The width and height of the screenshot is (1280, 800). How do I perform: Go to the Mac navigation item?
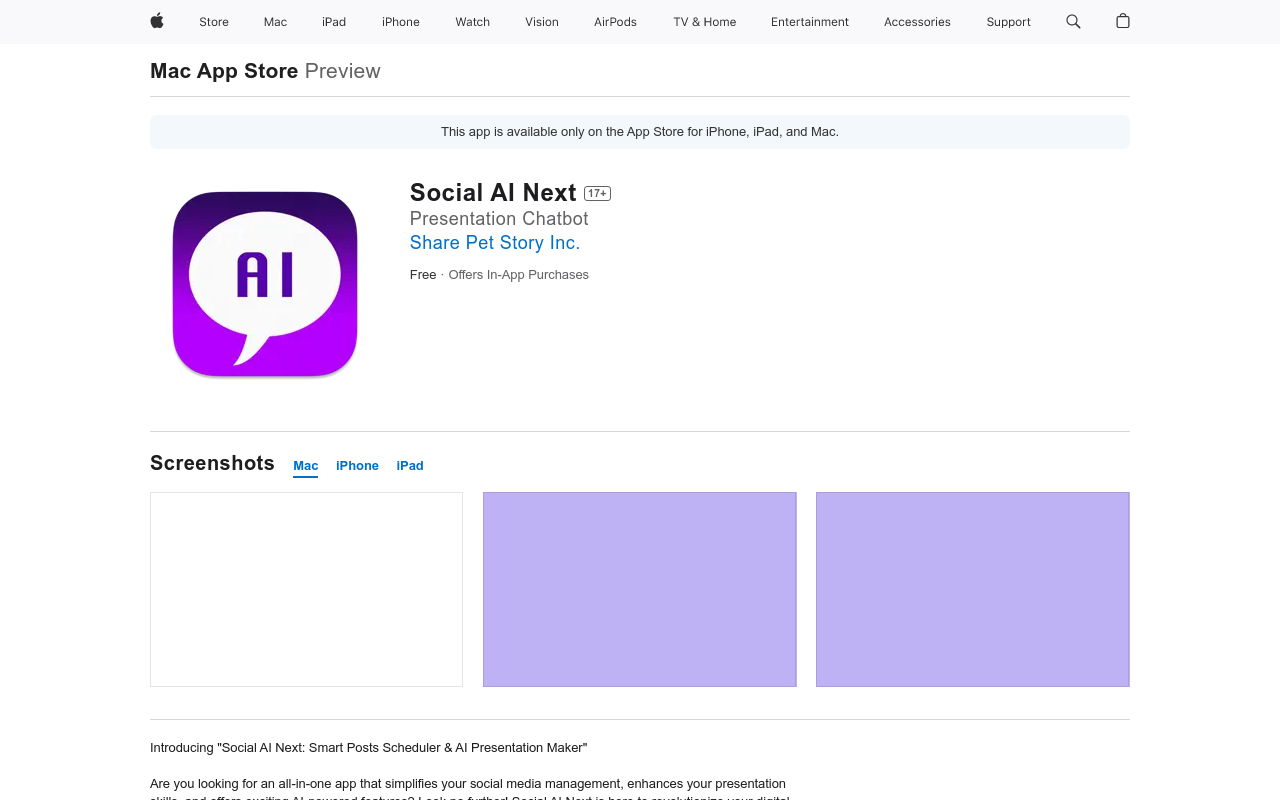pyautogui.click(x=275, y=22)
